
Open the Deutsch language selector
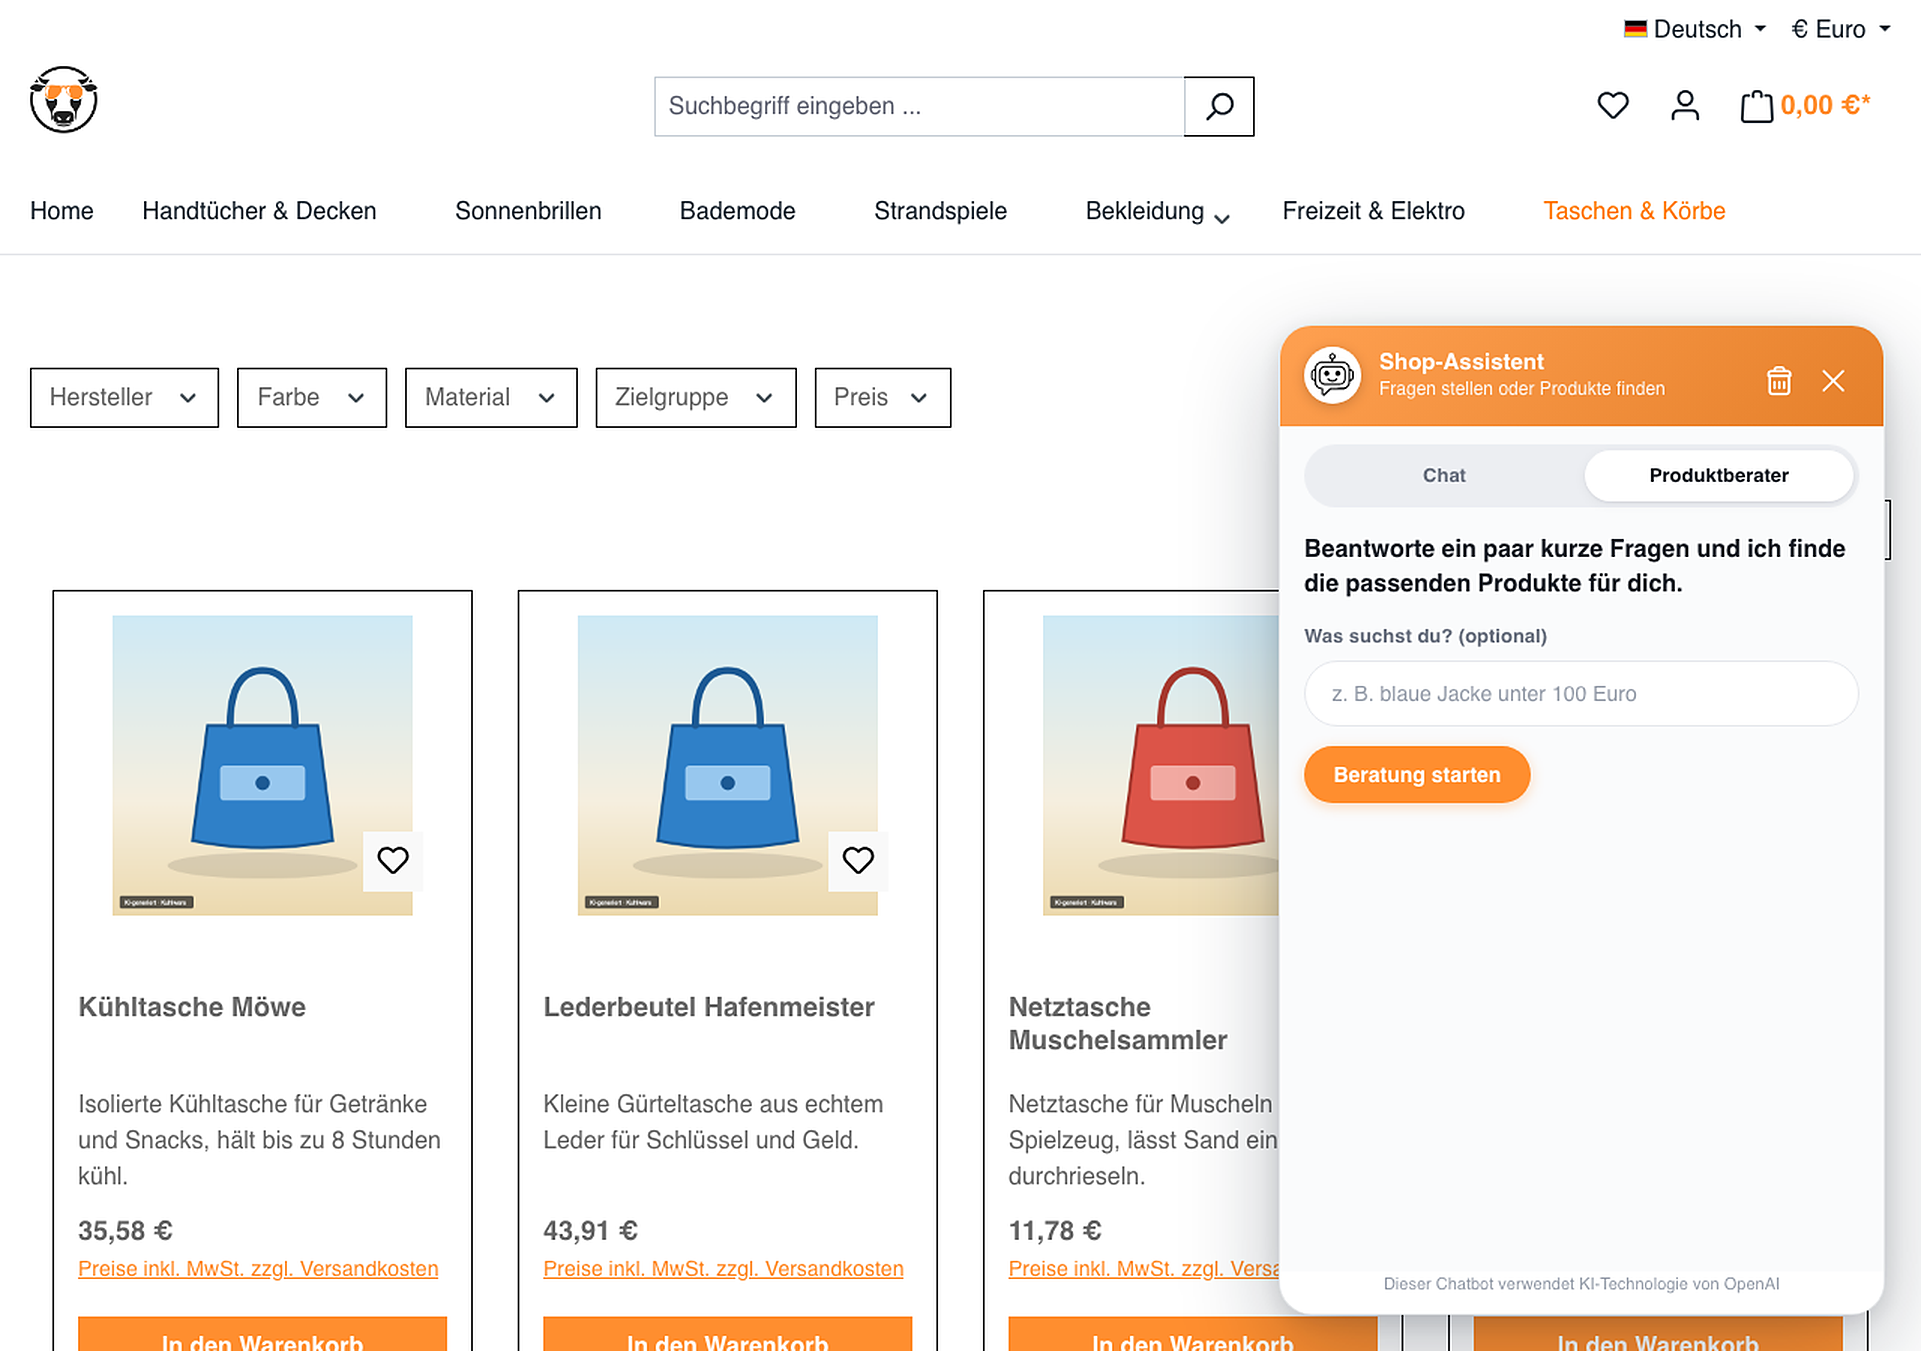point(1695,29)
